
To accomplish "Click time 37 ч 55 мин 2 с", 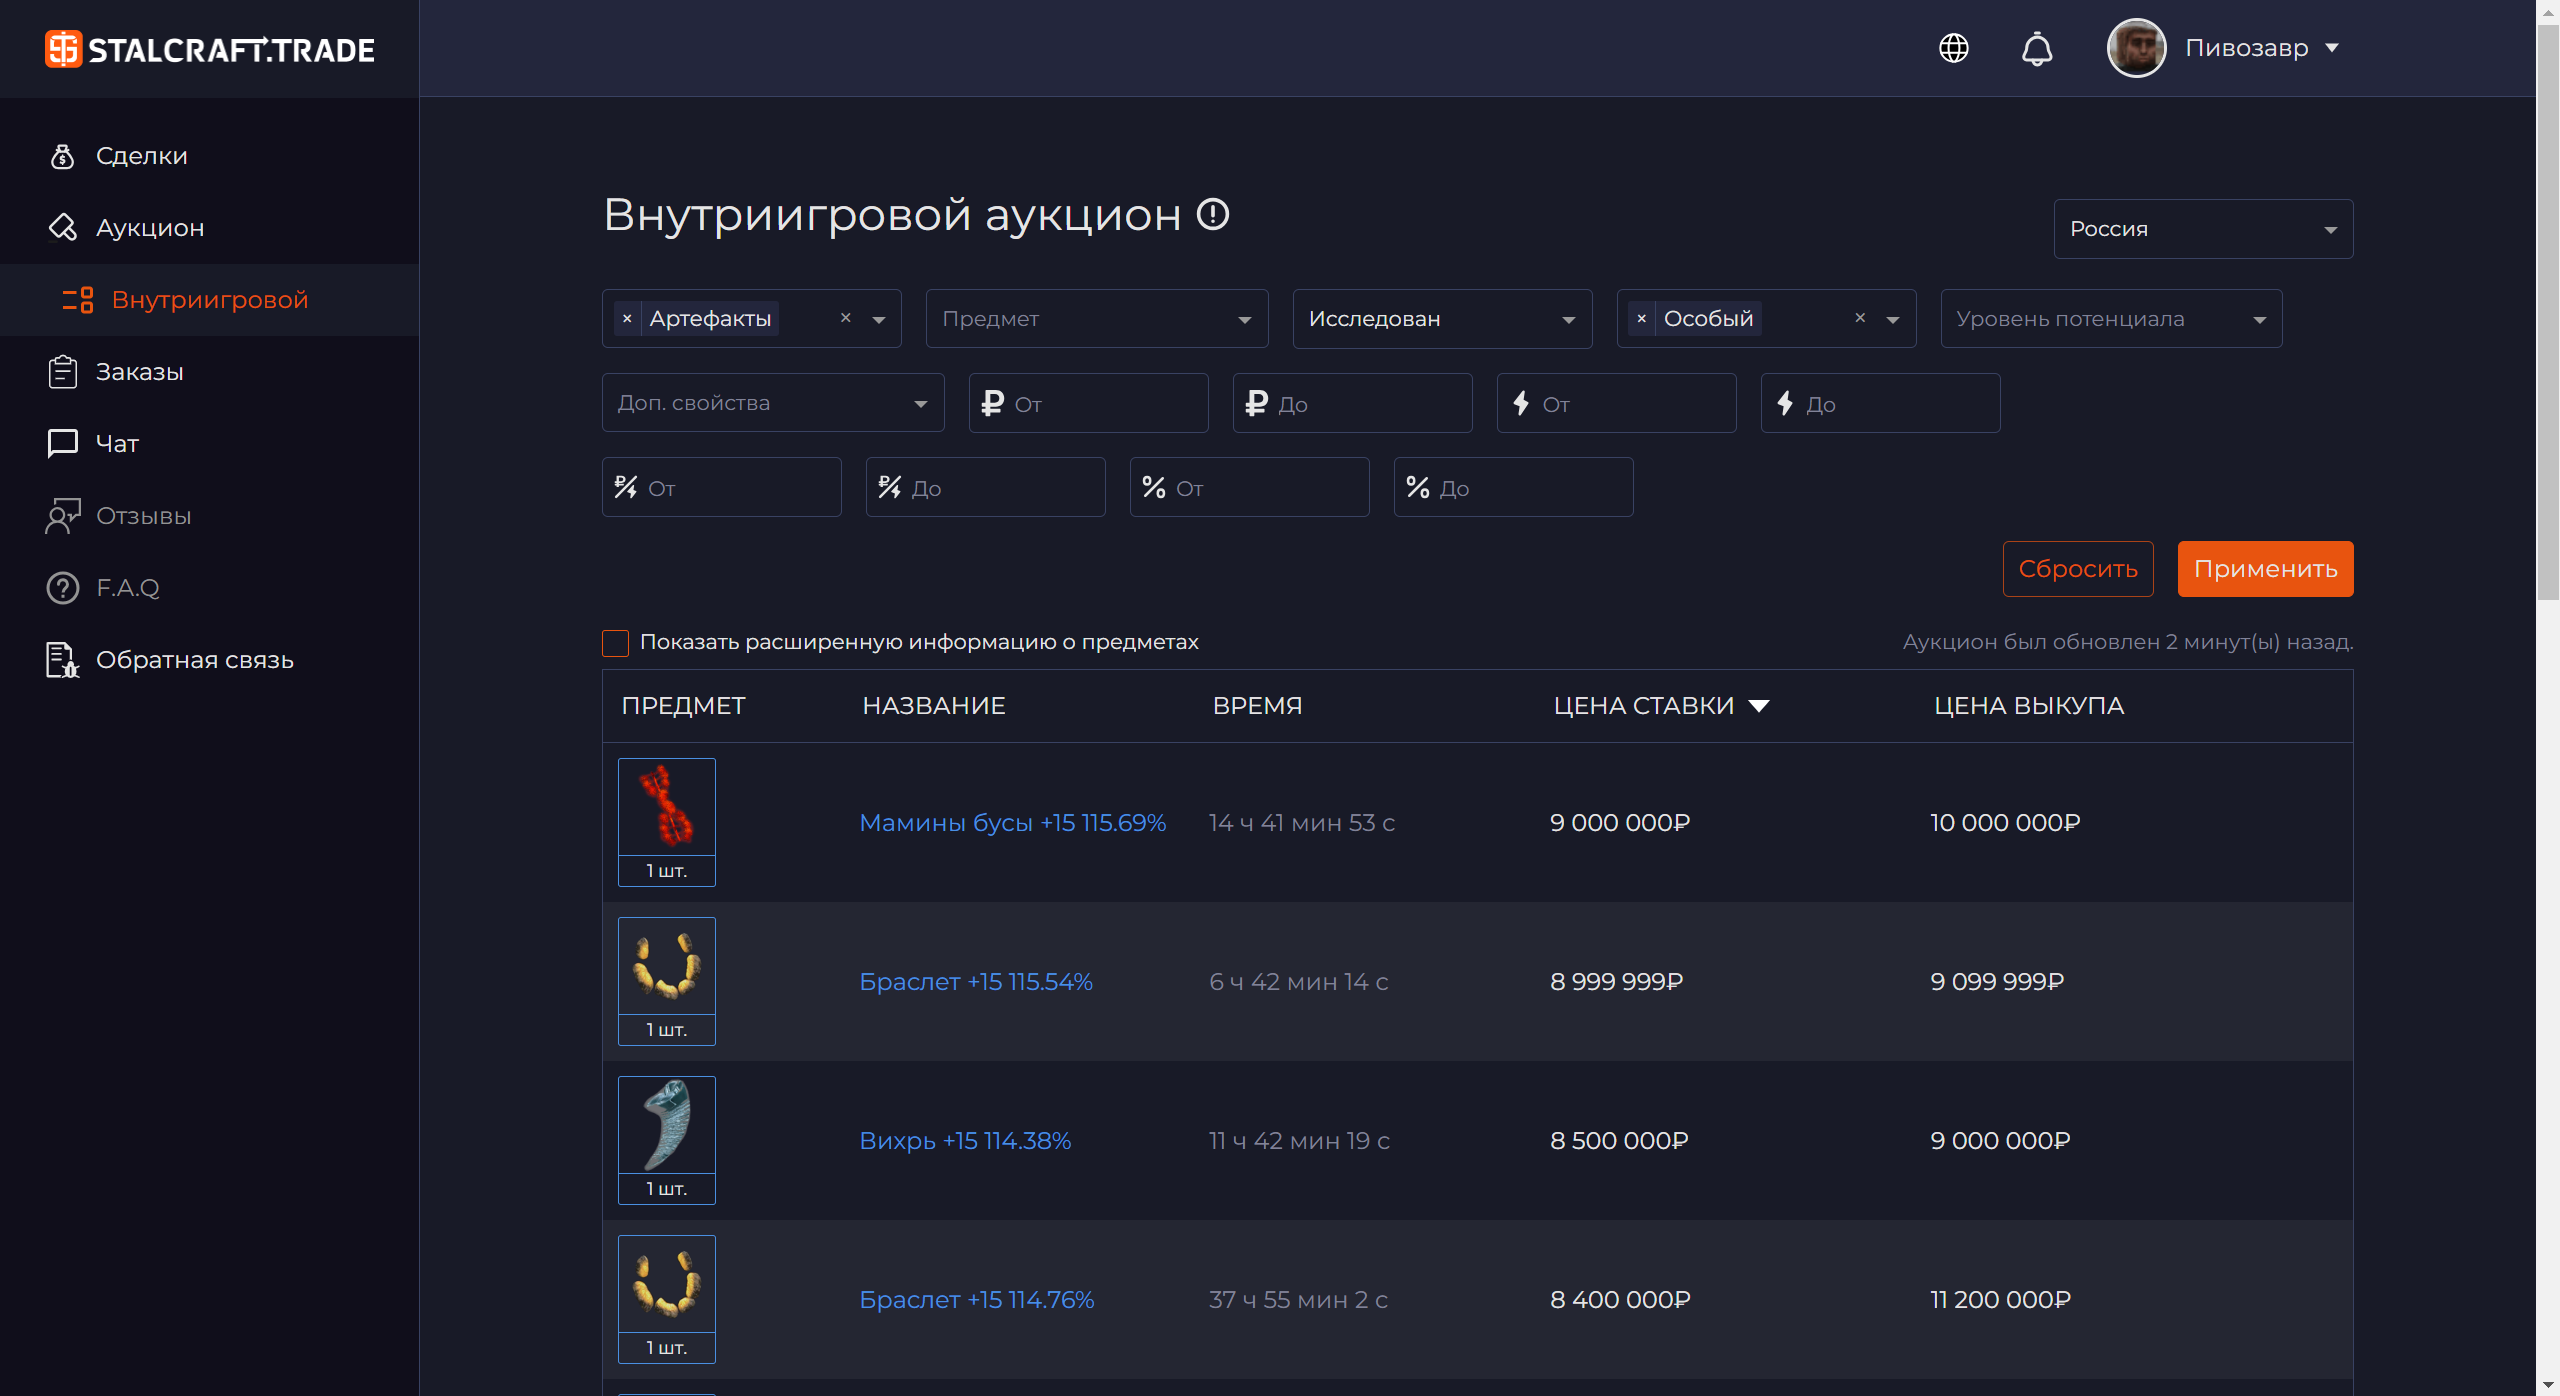I will click(x=1298, y=1299).
